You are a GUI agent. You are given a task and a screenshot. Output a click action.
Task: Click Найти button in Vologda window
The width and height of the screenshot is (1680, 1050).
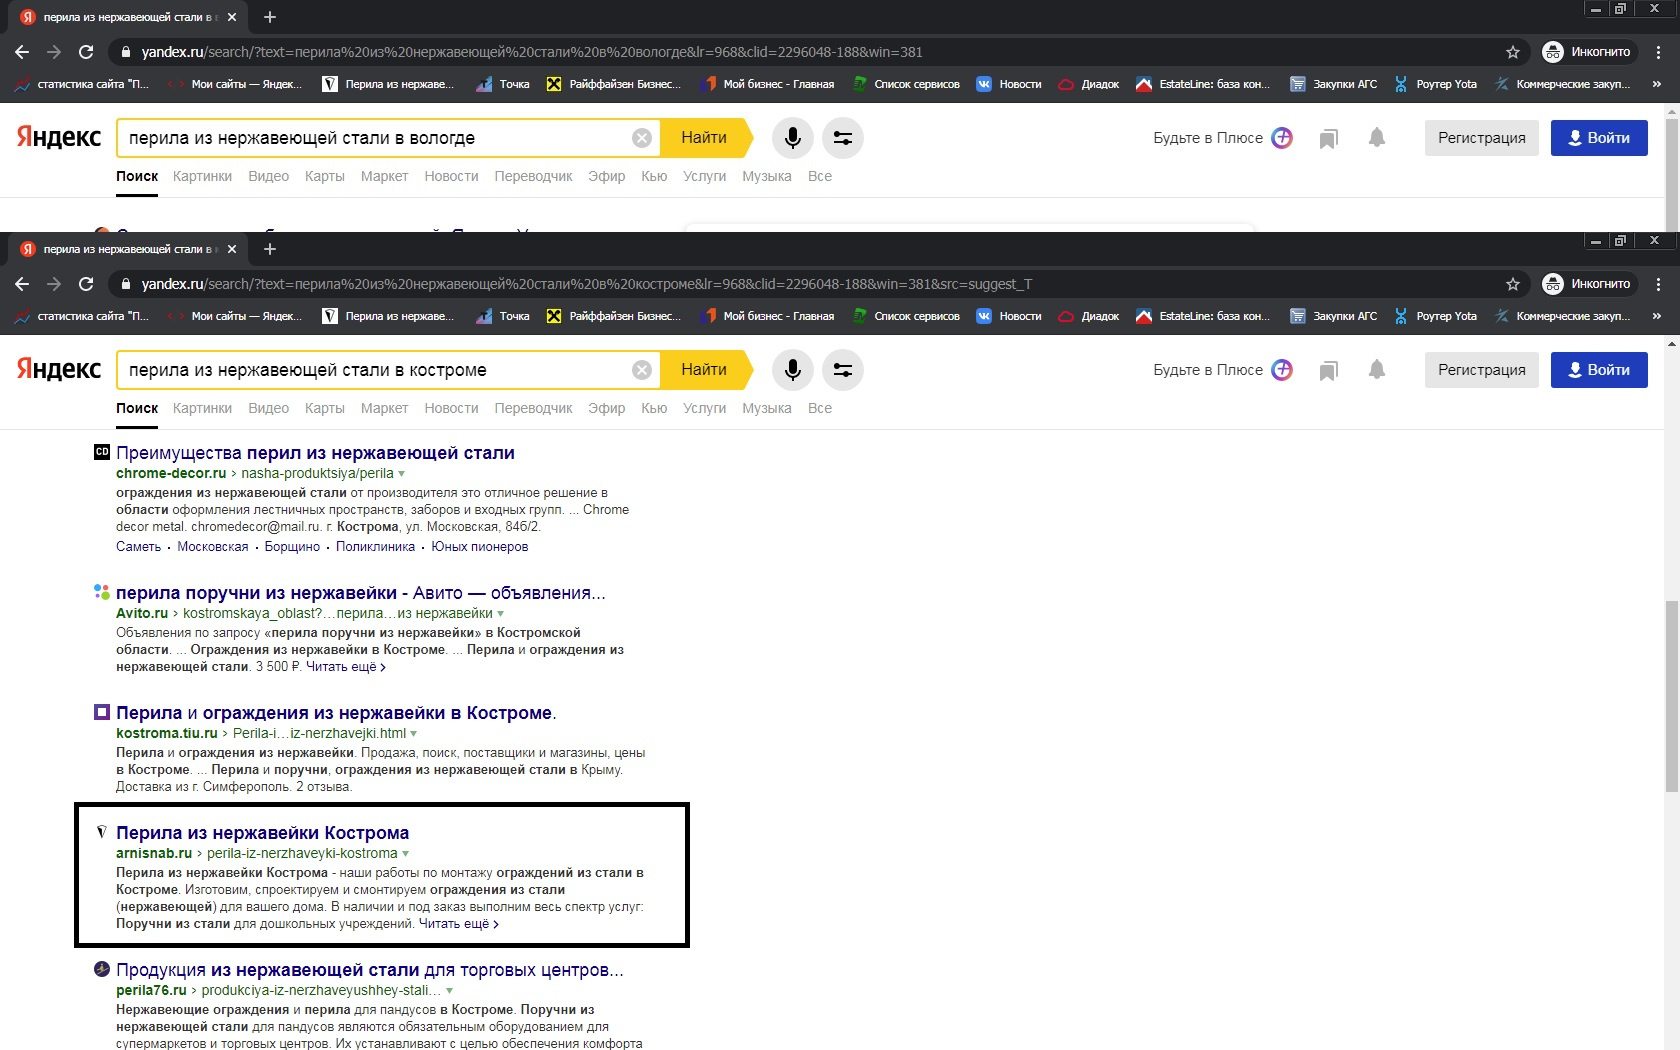tap(704, 138)
